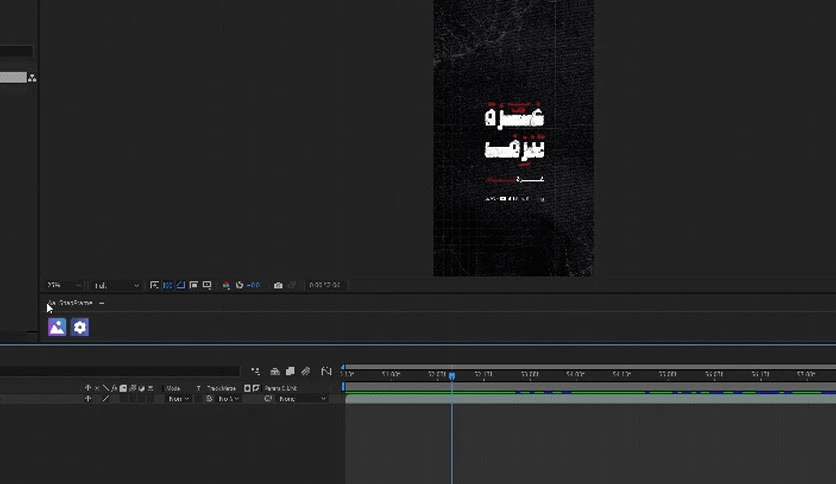Click the composition preview thumbnail
Viewport: 836px width, 484px height.
pos(513,138)
